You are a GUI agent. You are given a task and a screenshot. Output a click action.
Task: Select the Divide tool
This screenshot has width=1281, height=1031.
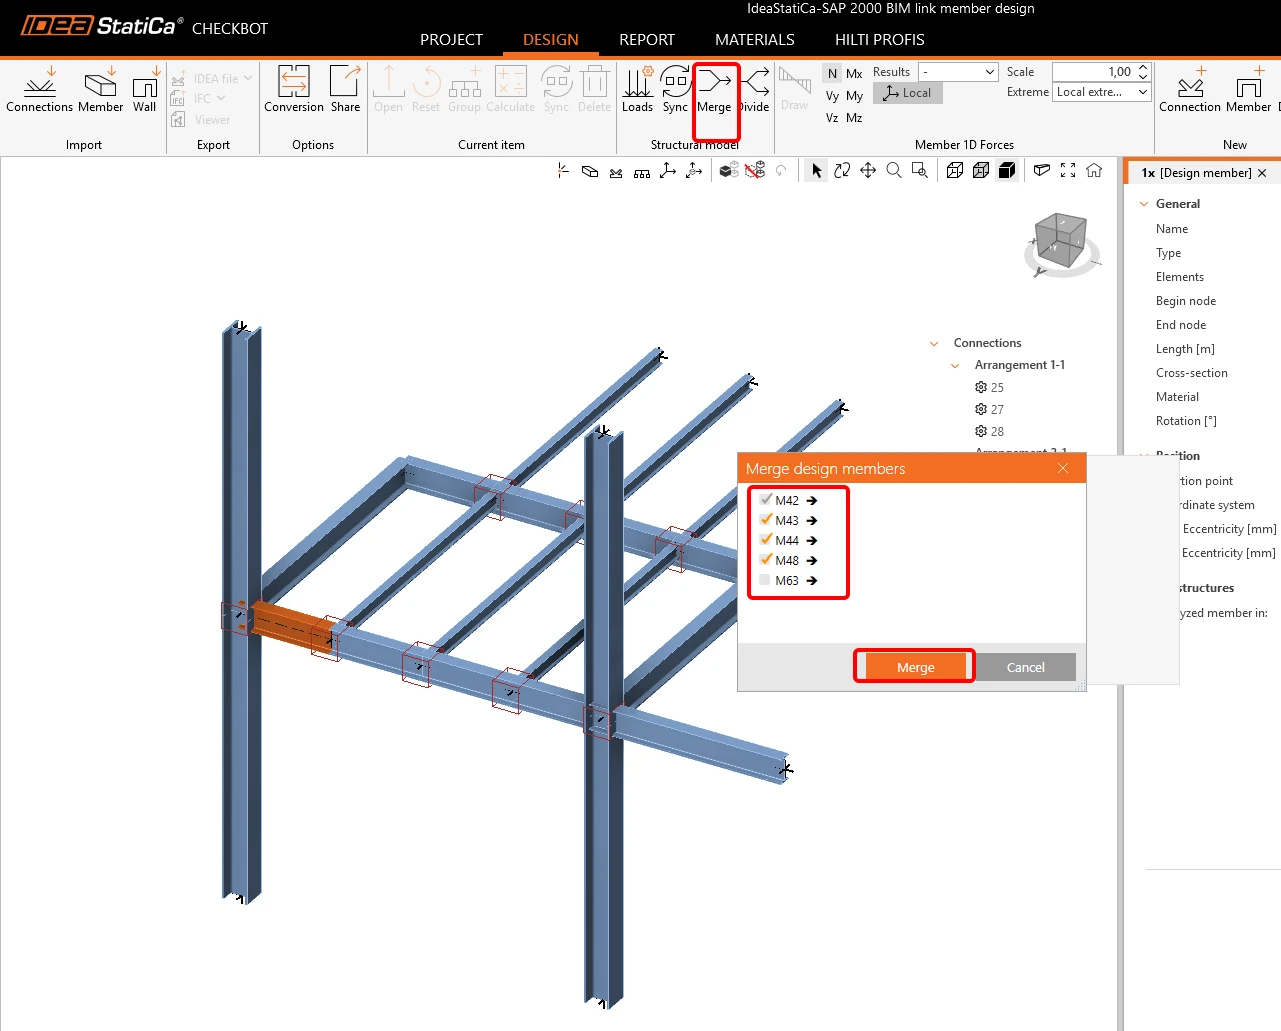[756, 90]
